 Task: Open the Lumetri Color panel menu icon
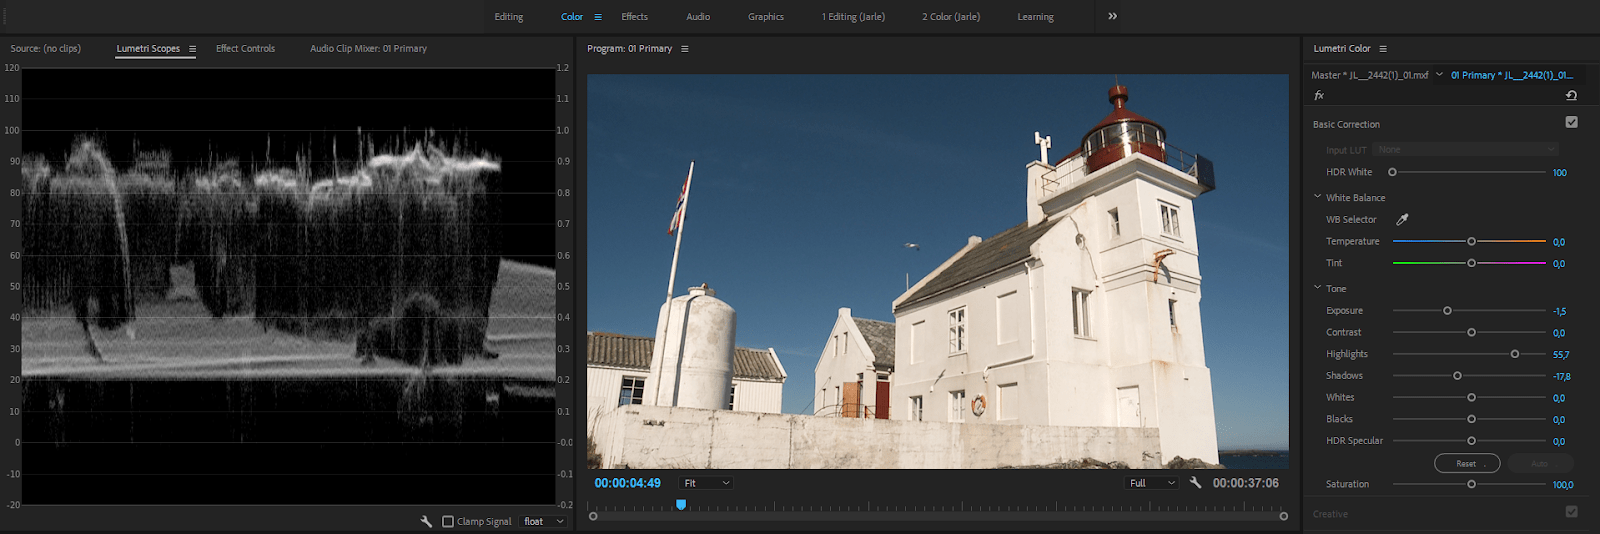click(1383, 49)
